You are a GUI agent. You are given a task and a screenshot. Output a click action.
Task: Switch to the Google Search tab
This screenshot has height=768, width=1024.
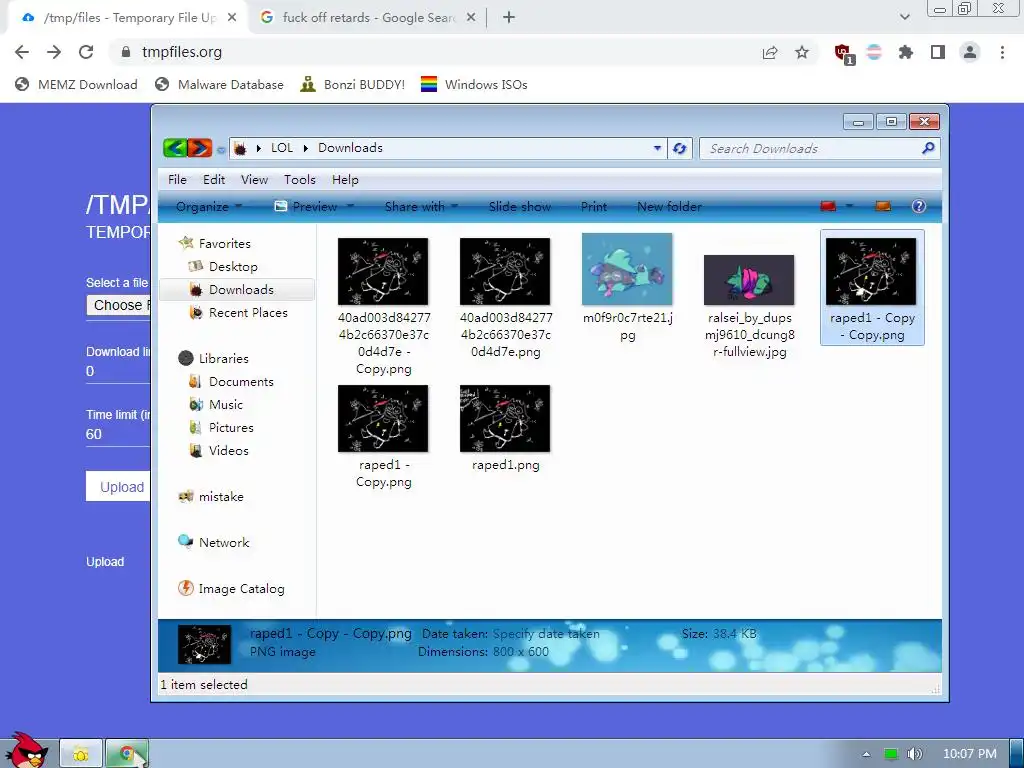pos(369,18)
